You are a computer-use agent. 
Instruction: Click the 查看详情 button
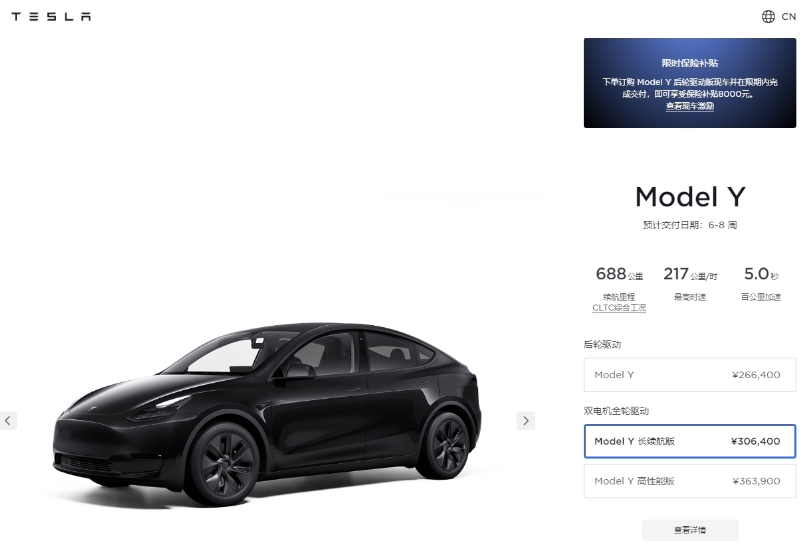tap(690, 530)
